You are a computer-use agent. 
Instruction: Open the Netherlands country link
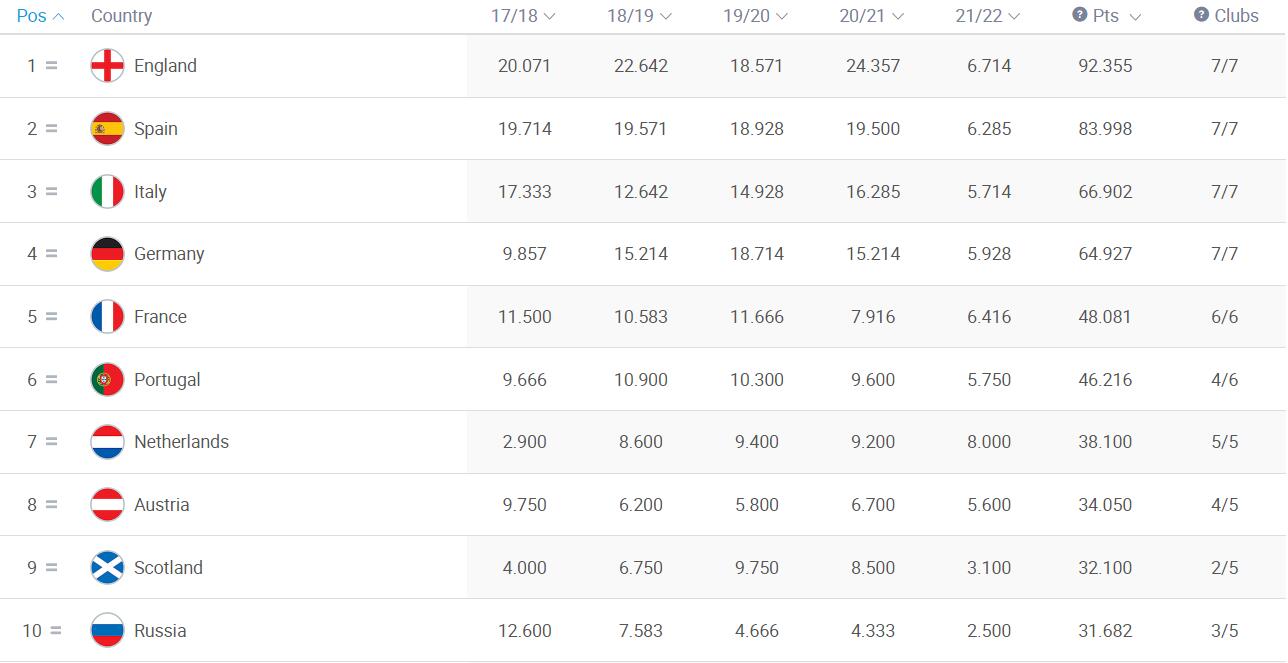click(x=181, y=442)
